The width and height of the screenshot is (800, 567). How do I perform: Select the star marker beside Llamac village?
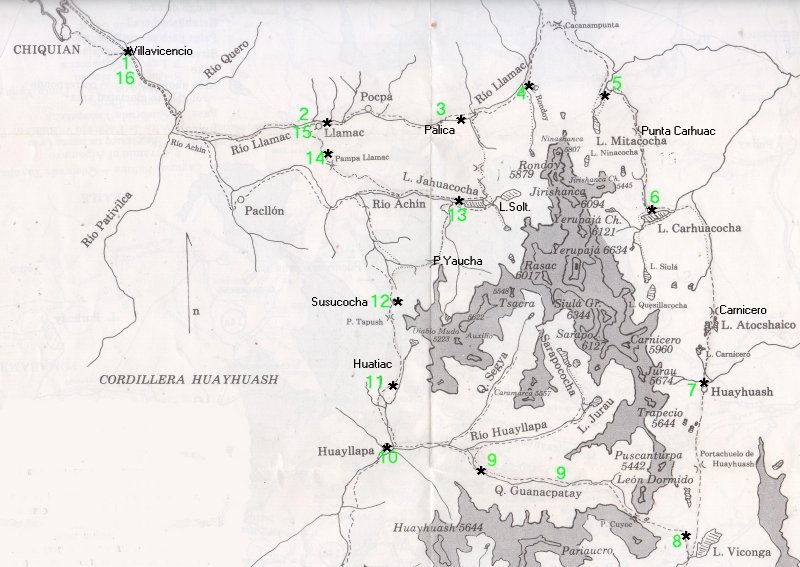[327, 122]
